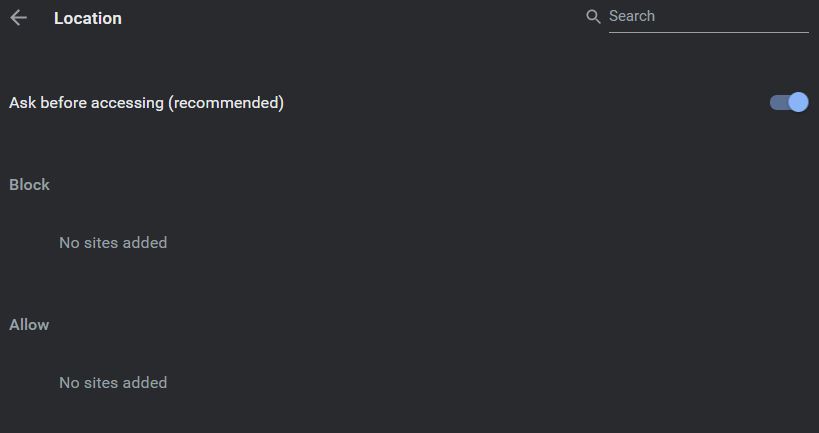Return to Site Settings with the back arrow
Screen dimensions: 819x433
pyautogui.click(x=18, y=18)
